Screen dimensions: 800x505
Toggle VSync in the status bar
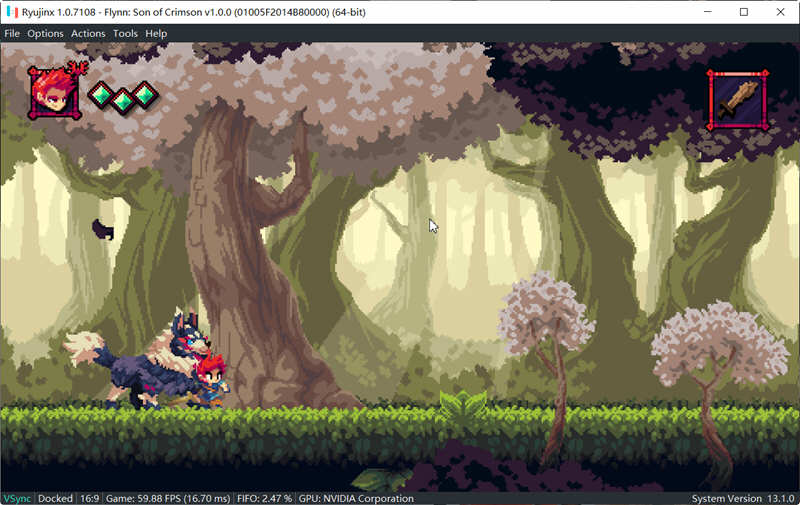pyautogui.click(x=17, y=498)
